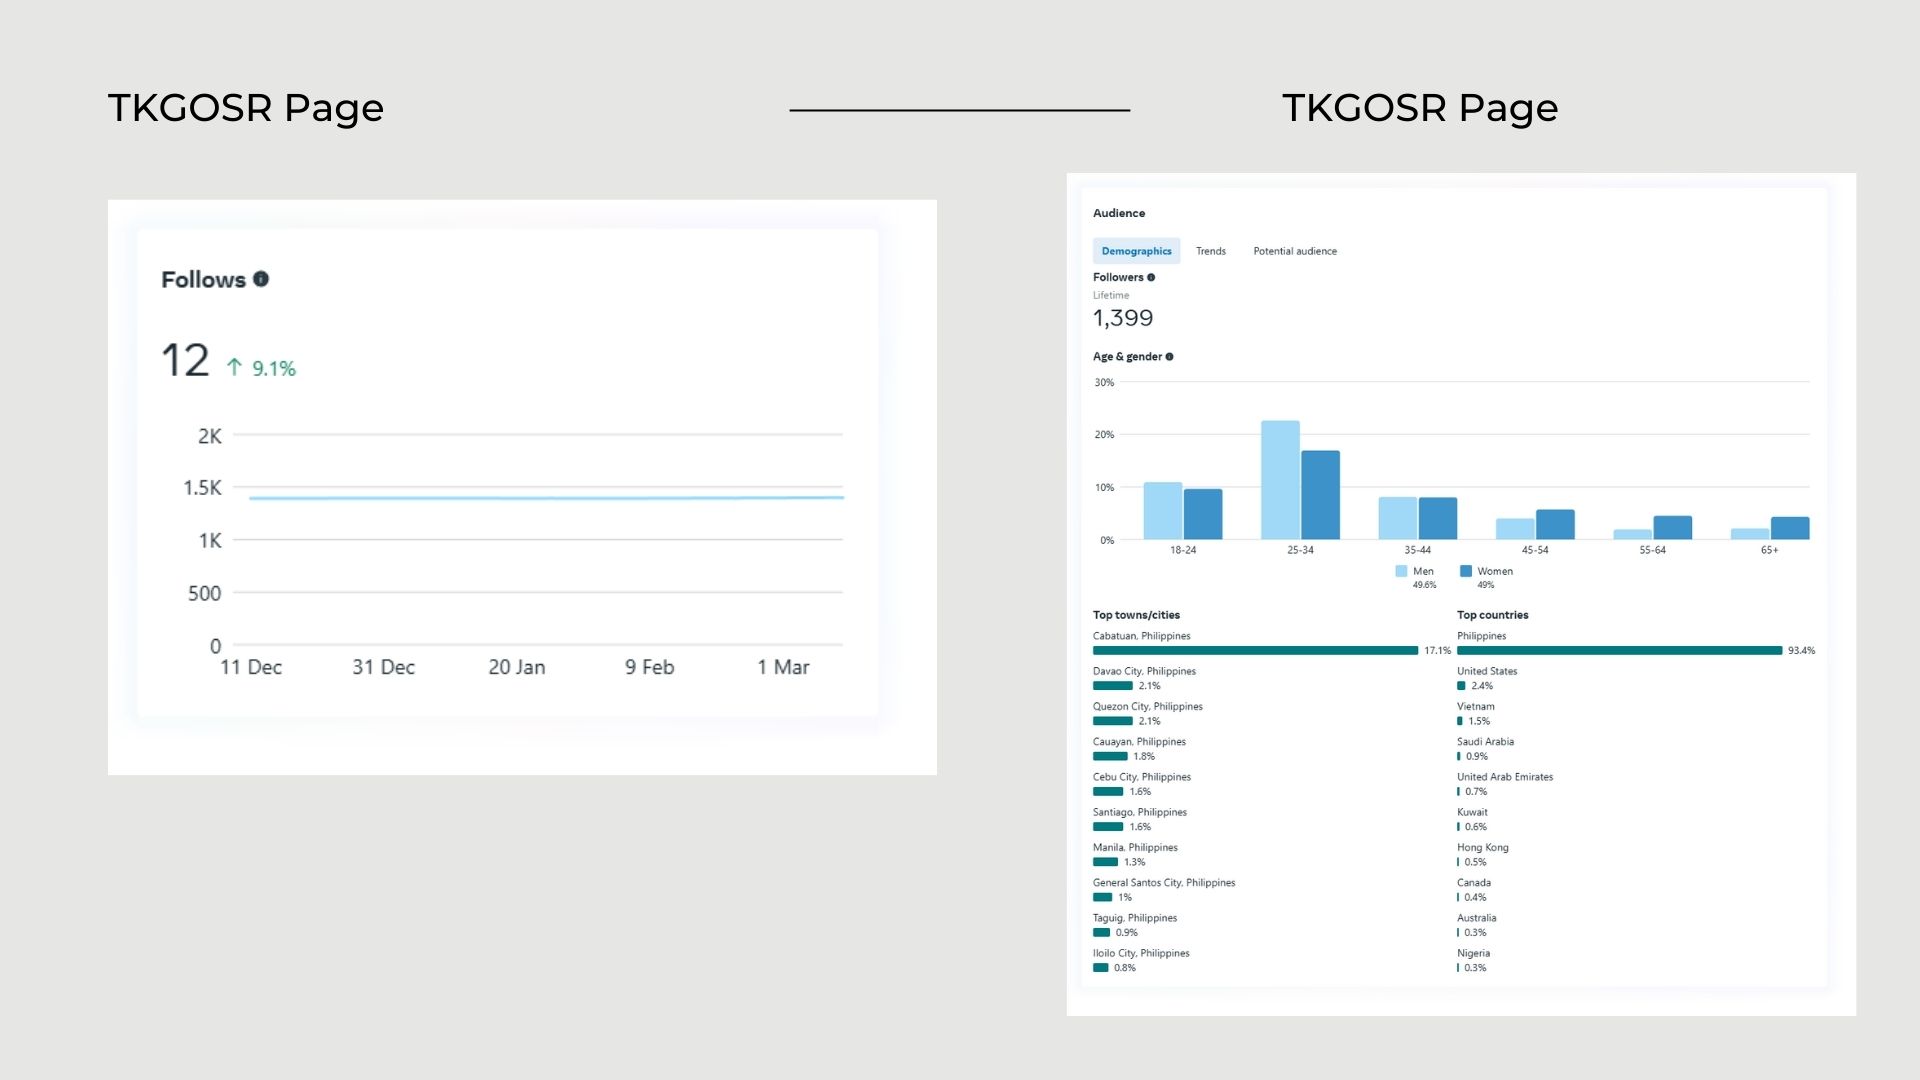This screenshot has height=1080, width=1920.
Task: Click the Followers info icon
Action: coord(1151,278)
